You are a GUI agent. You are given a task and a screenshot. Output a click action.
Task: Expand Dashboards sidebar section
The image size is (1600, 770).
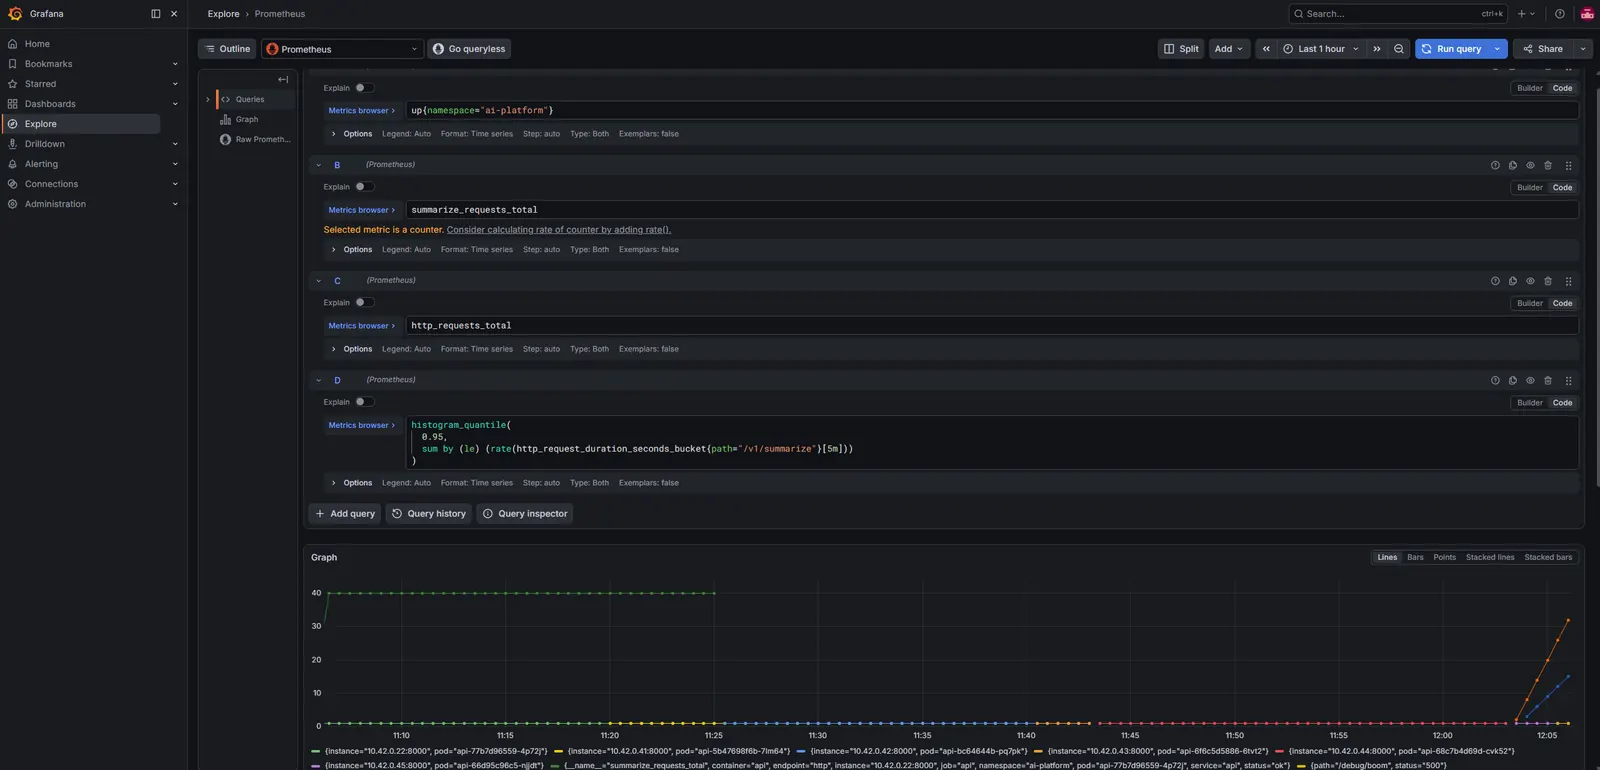click(175, 104)
